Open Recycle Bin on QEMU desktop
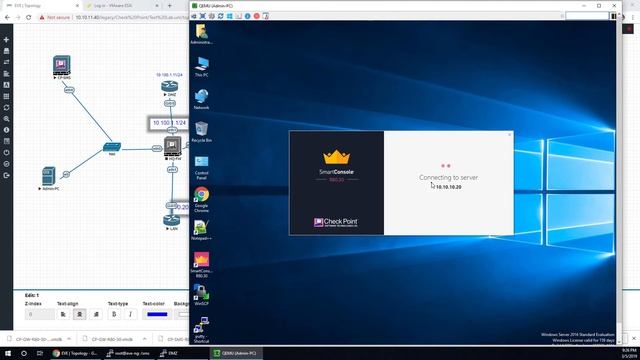 tap(201, 131)
